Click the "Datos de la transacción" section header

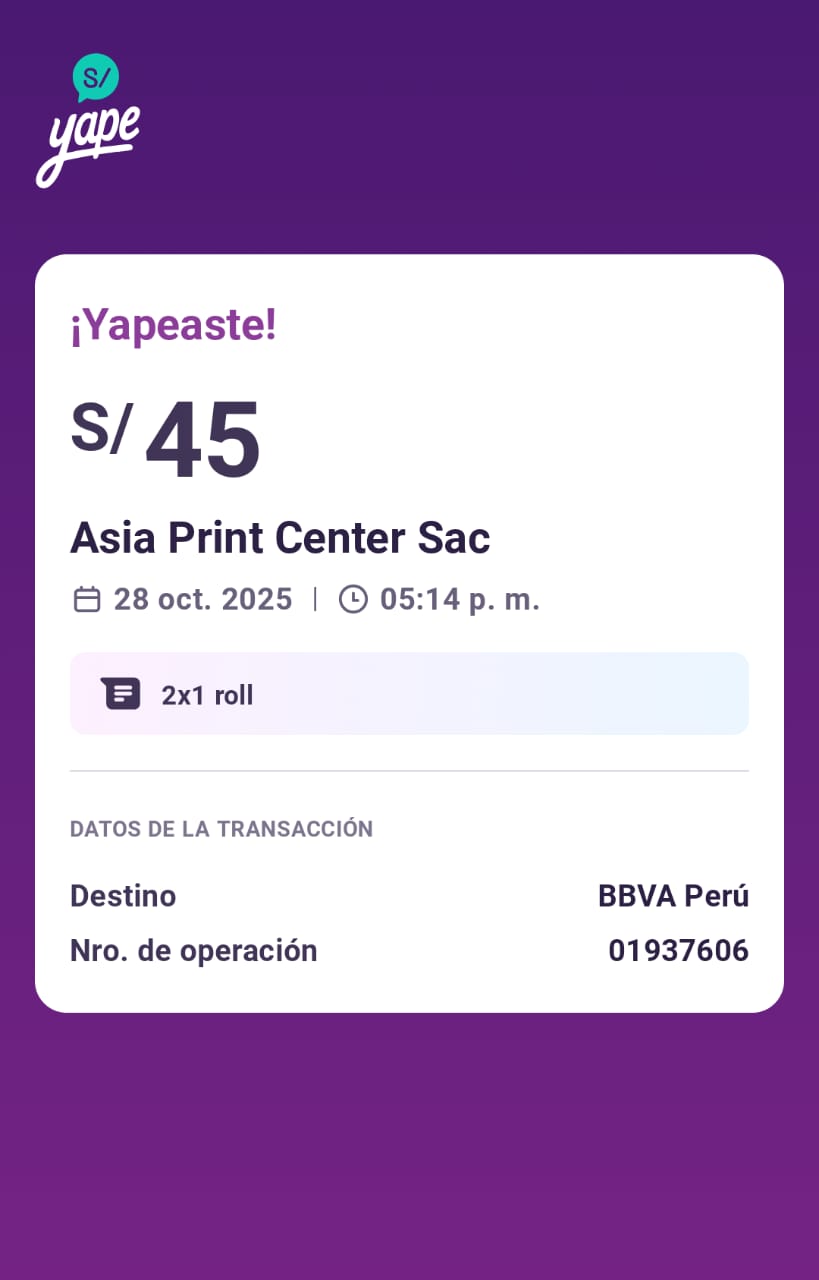(x=221, y=829)
